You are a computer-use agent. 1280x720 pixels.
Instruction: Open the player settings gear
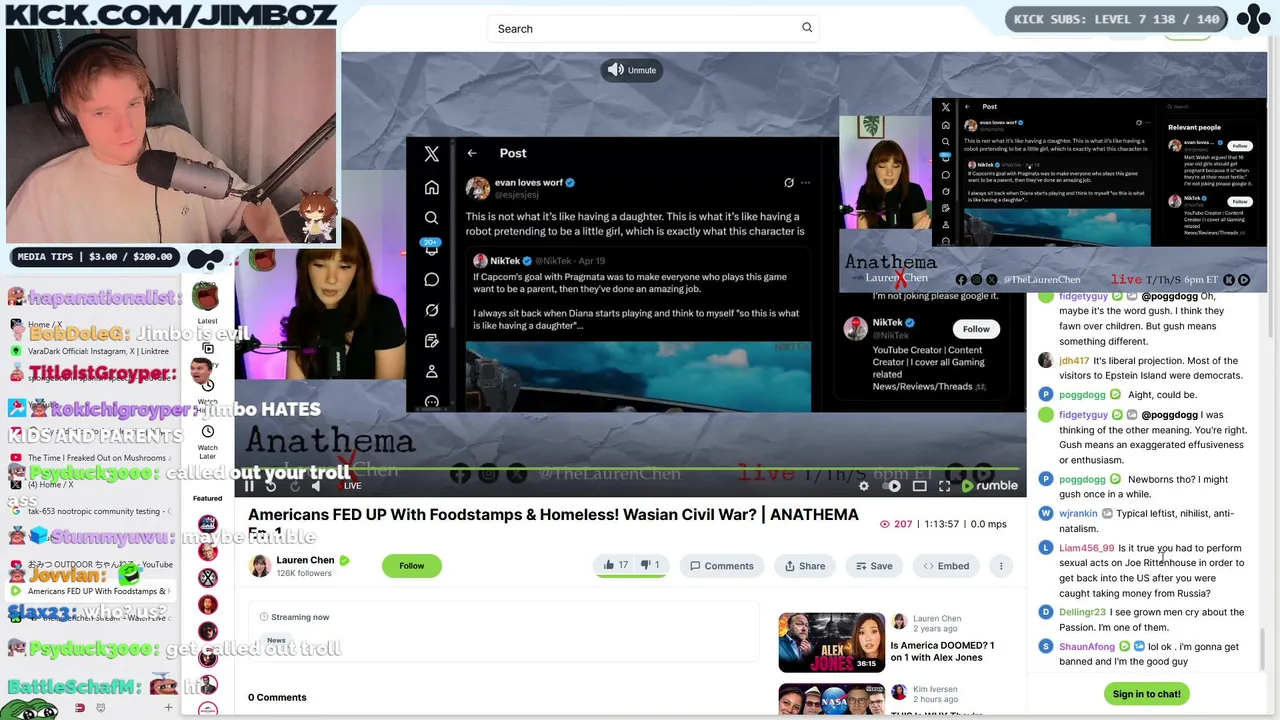[864, 486]
